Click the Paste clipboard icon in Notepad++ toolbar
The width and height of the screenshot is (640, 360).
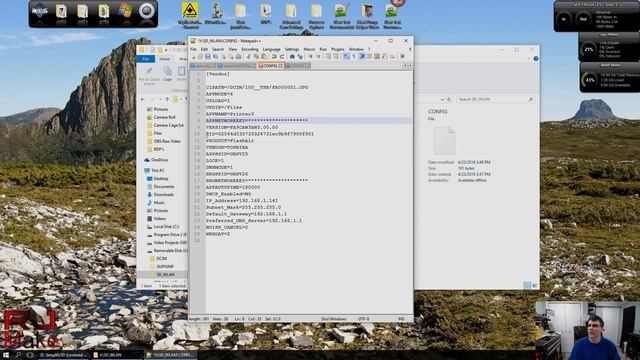click(x=264, y=56)
